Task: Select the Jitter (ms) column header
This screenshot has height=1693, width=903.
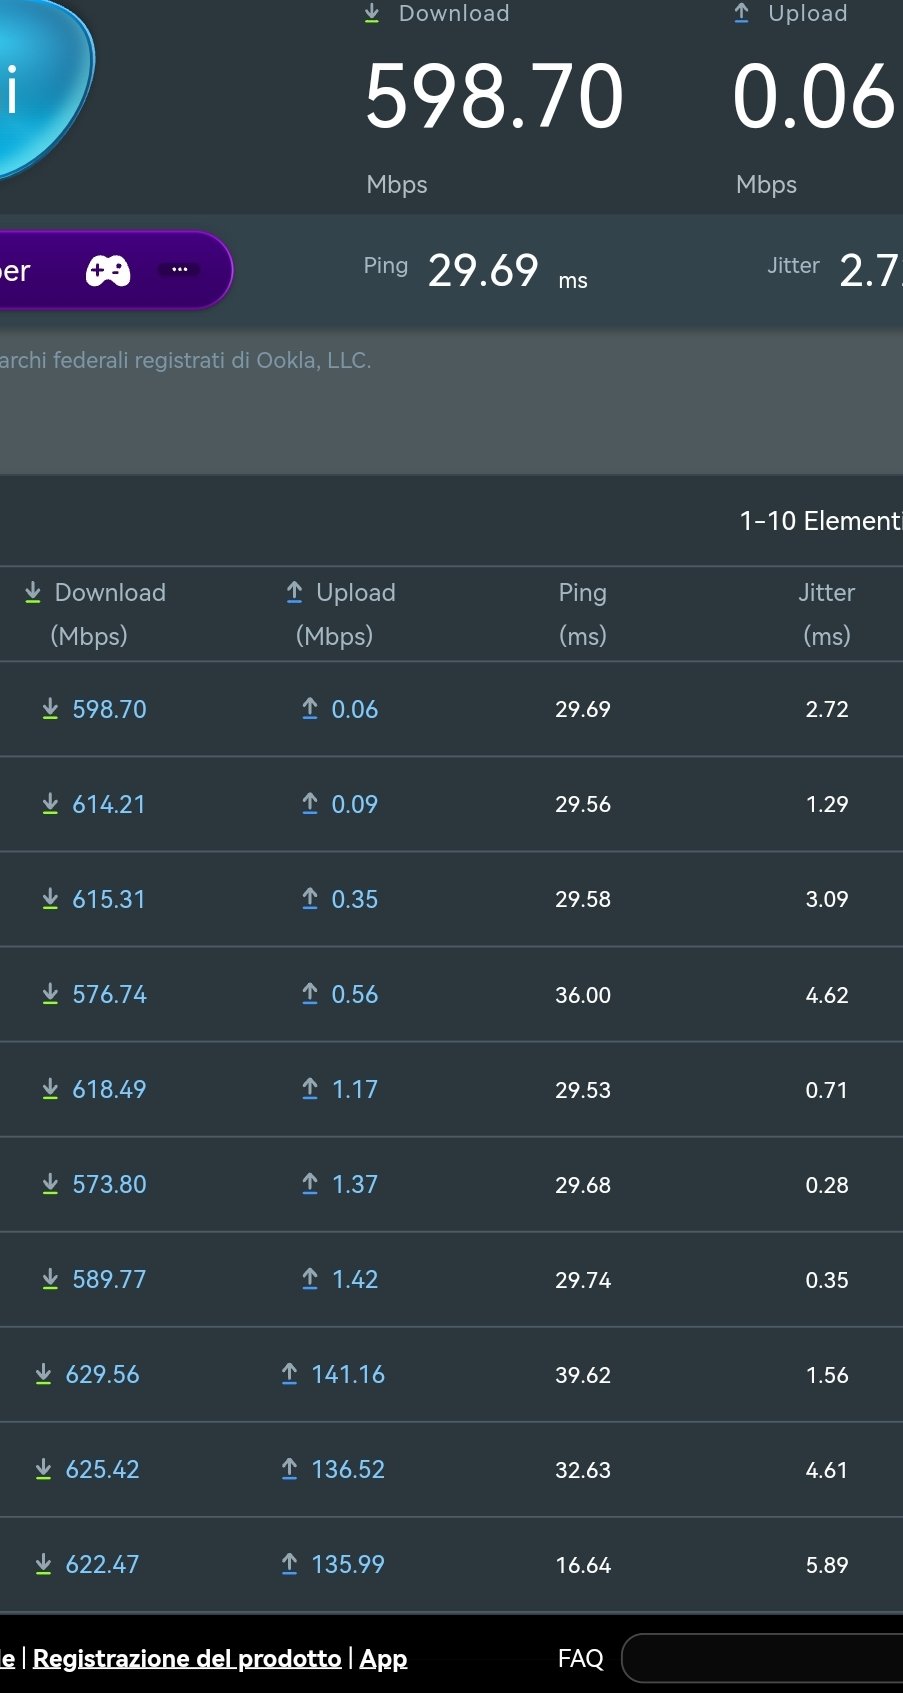Action: [x=826, y=613]
